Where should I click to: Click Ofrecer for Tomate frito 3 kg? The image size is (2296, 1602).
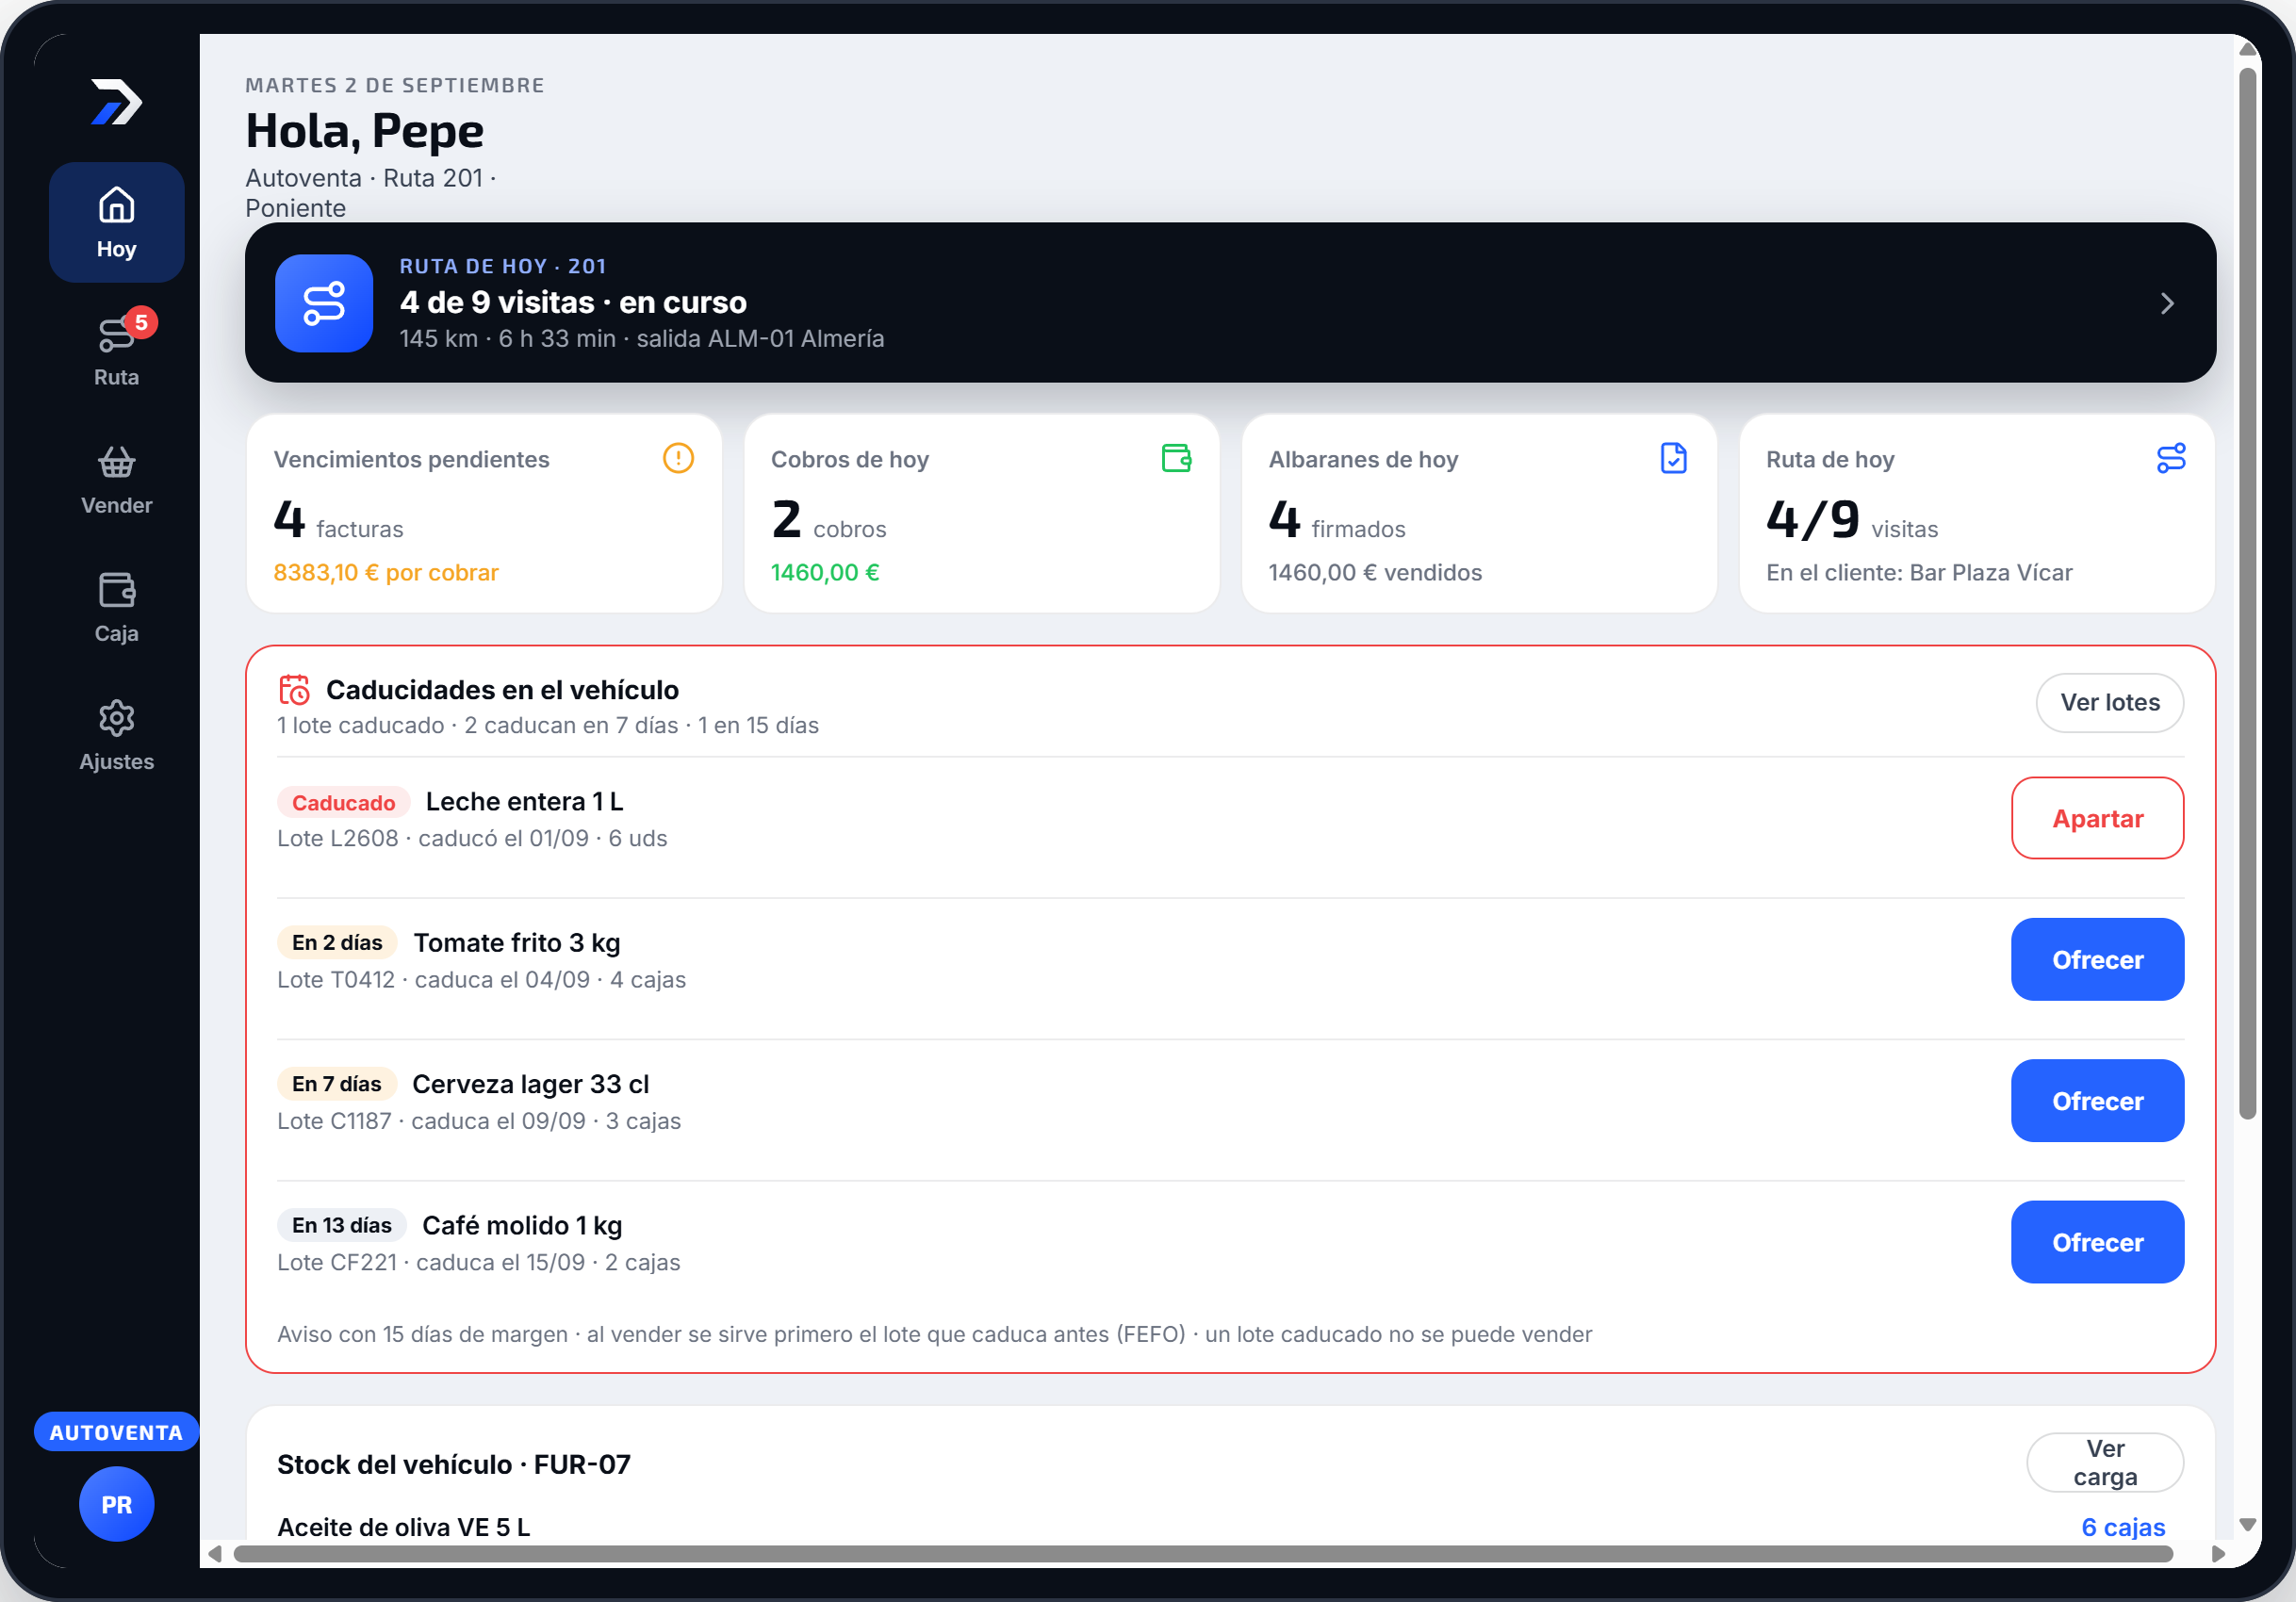[2097, 959]
